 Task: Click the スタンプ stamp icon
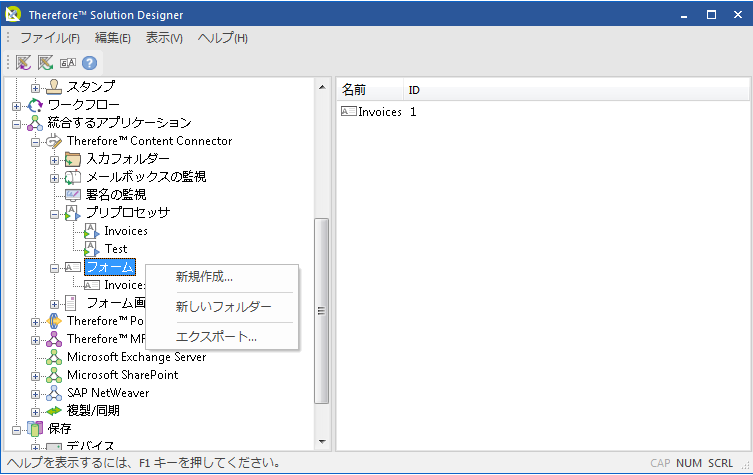click(54, 87)
